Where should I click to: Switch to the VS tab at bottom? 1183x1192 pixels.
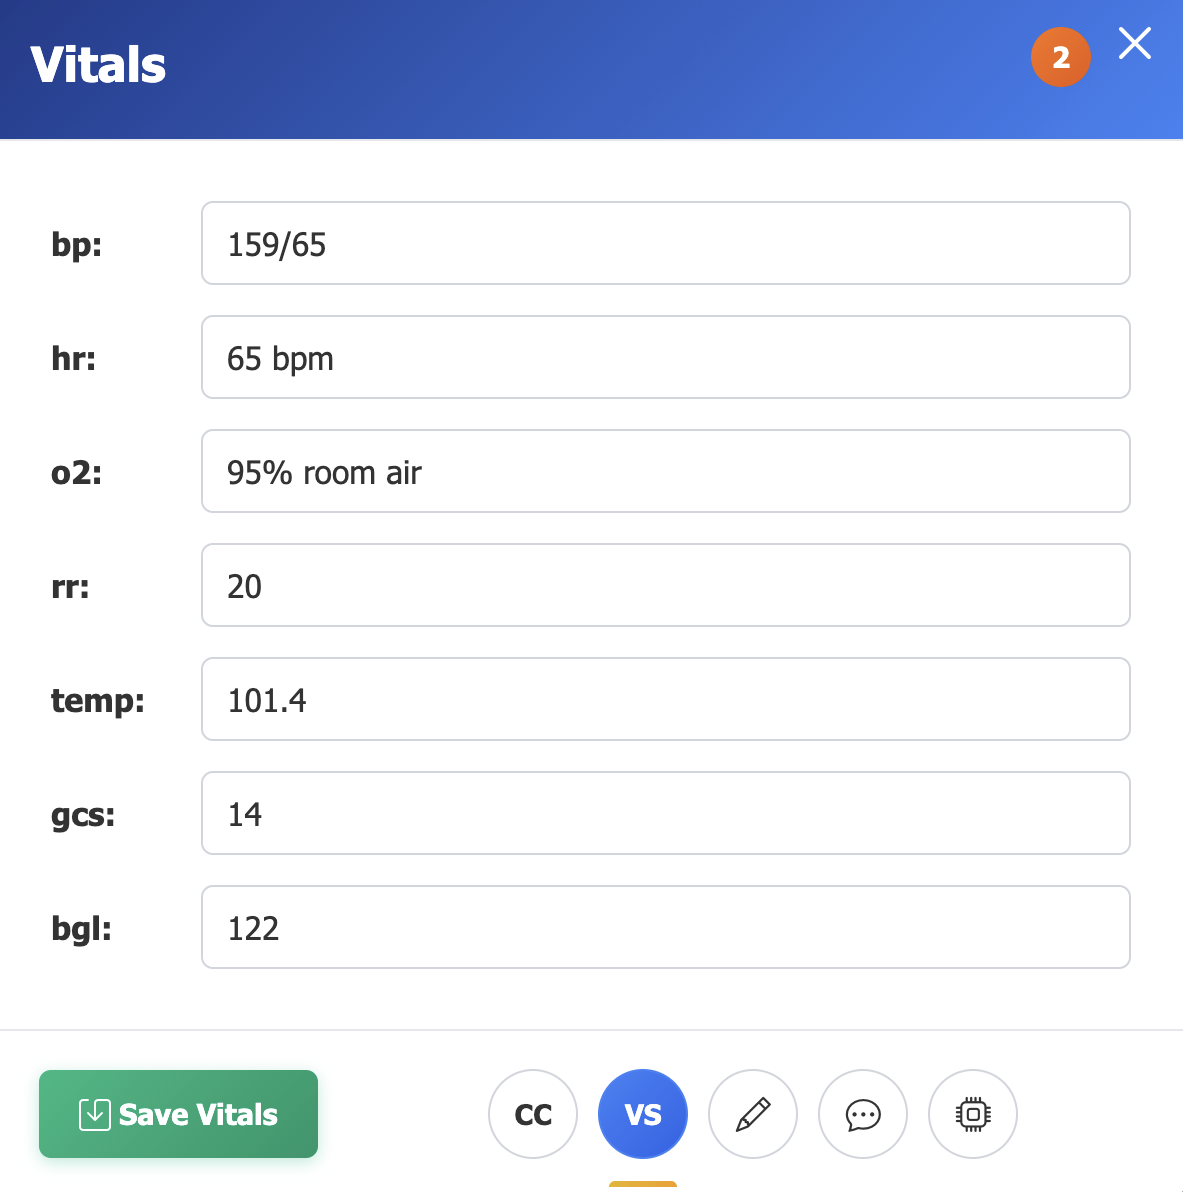pos(643,1113)
